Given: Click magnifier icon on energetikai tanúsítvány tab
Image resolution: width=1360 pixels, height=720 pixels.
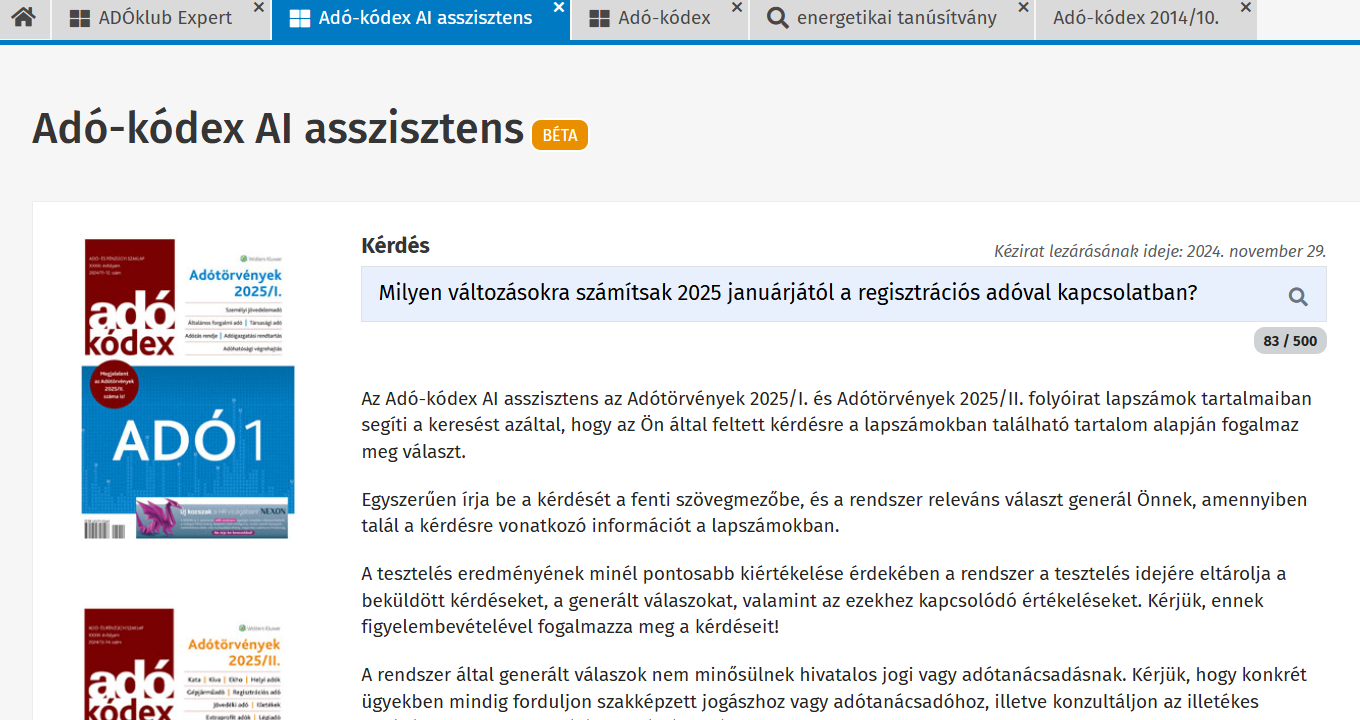Looking at the screenshot, I should point(777,18).
